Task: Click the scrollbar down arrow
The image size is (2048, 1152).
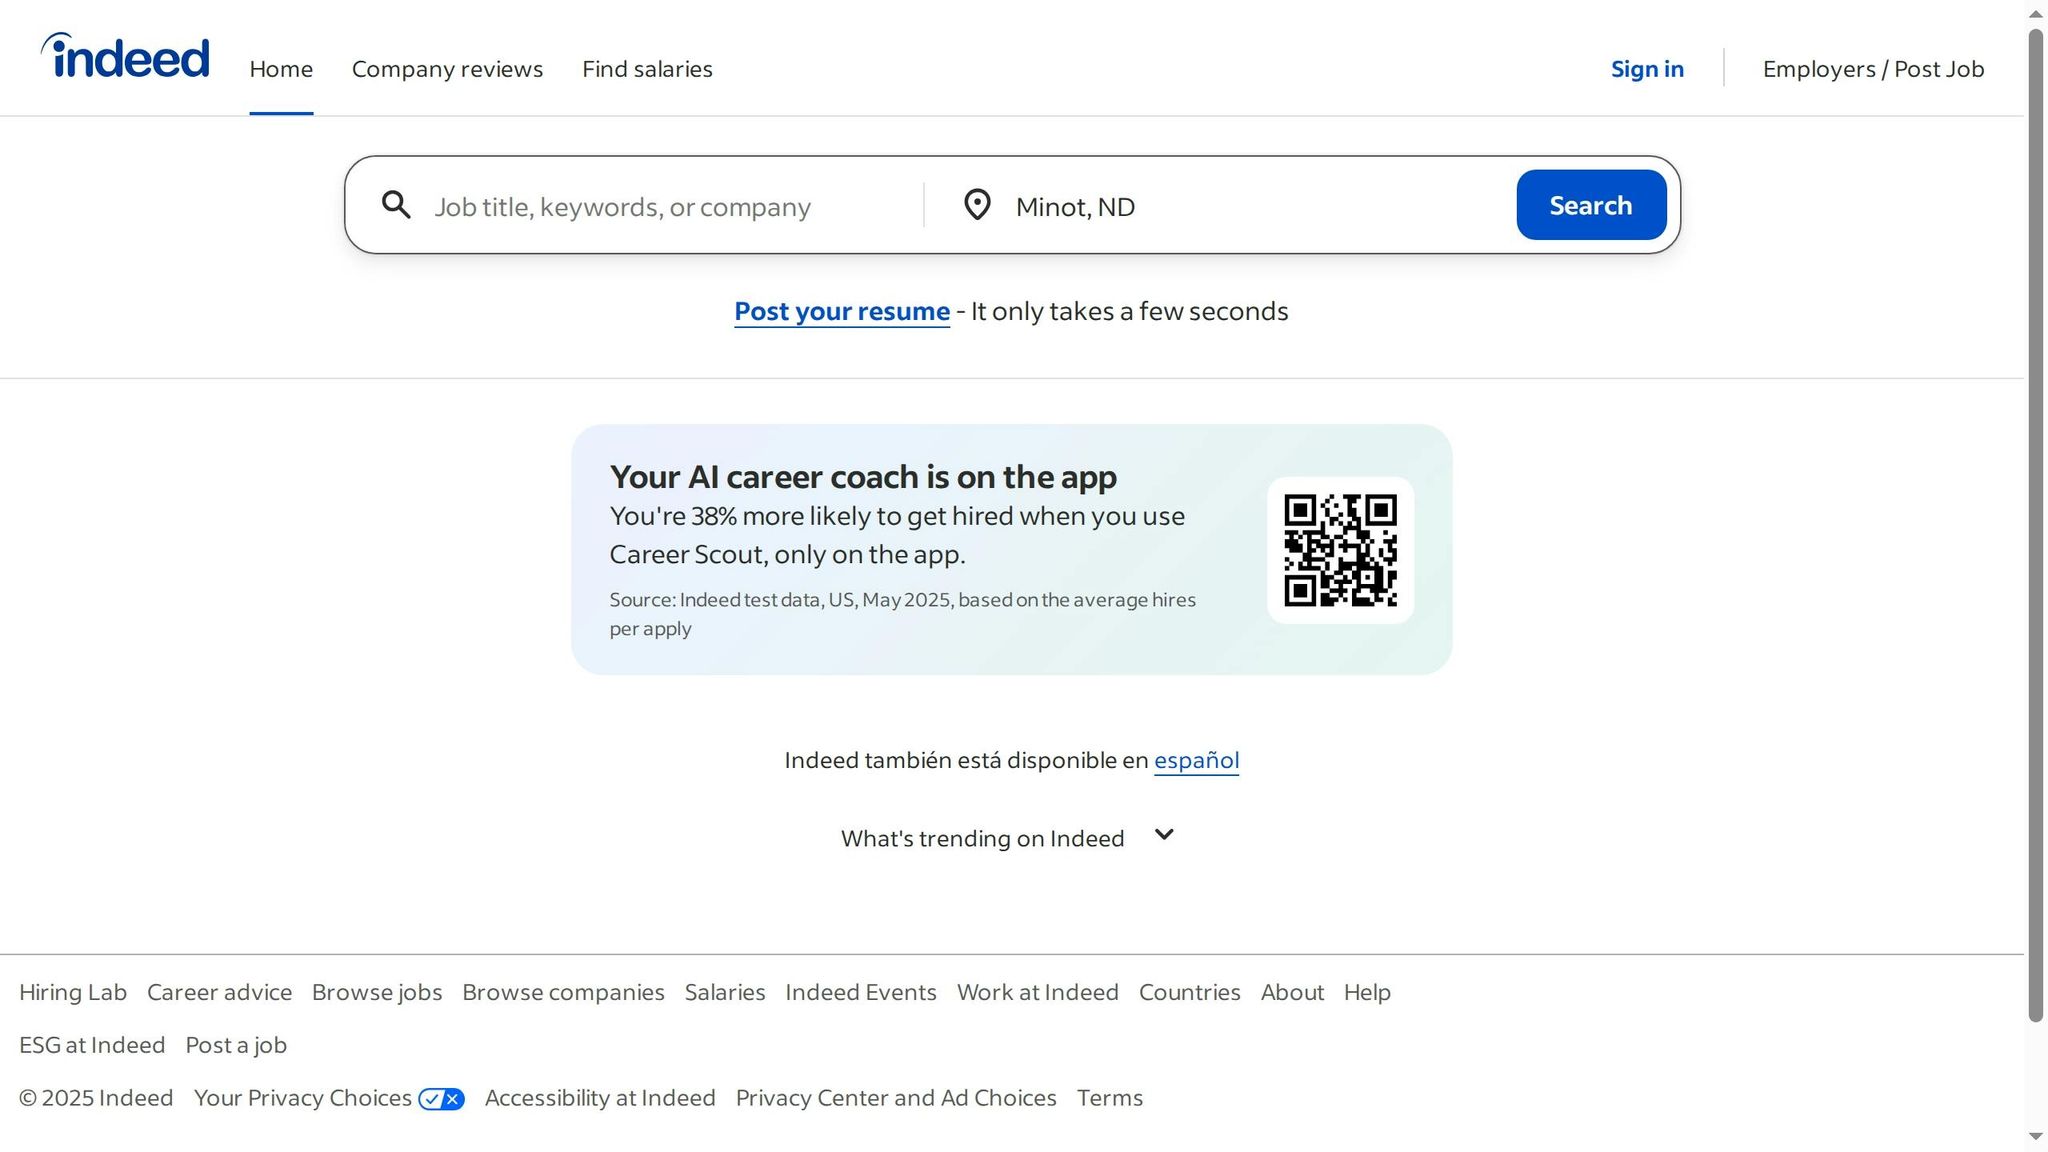Action: pyautogui.click(x=2035, y=1137)
